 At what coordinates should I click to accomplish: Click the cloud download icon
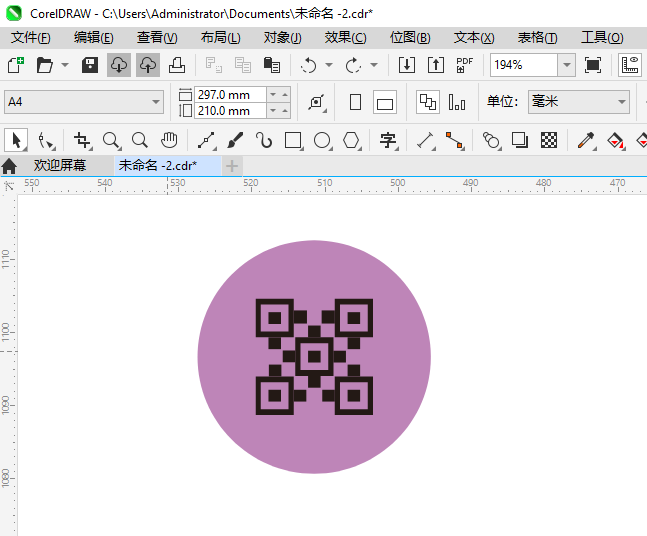tap(119, 65)
